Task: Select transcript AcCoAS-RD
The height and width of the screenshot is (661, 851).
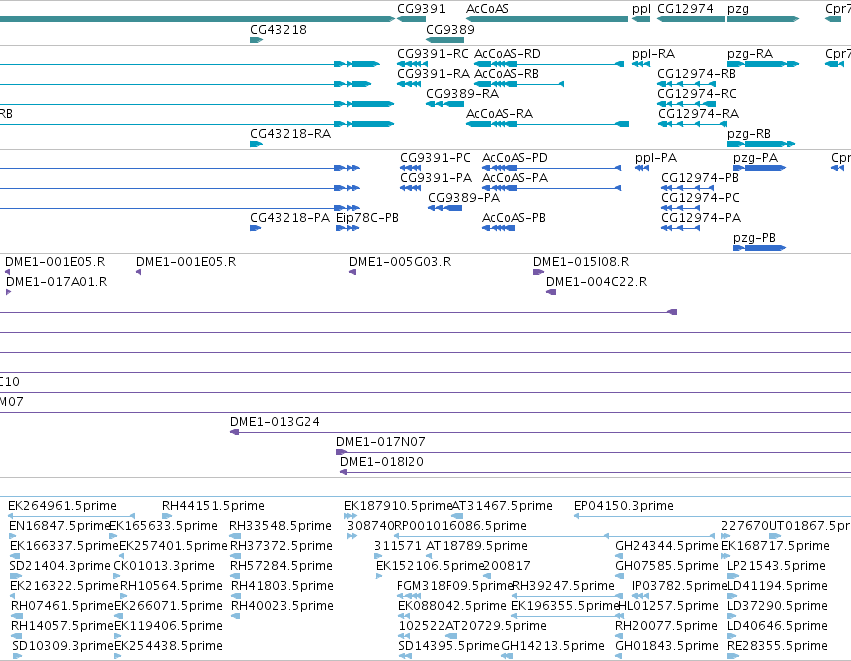Action: tap(507, 54)
